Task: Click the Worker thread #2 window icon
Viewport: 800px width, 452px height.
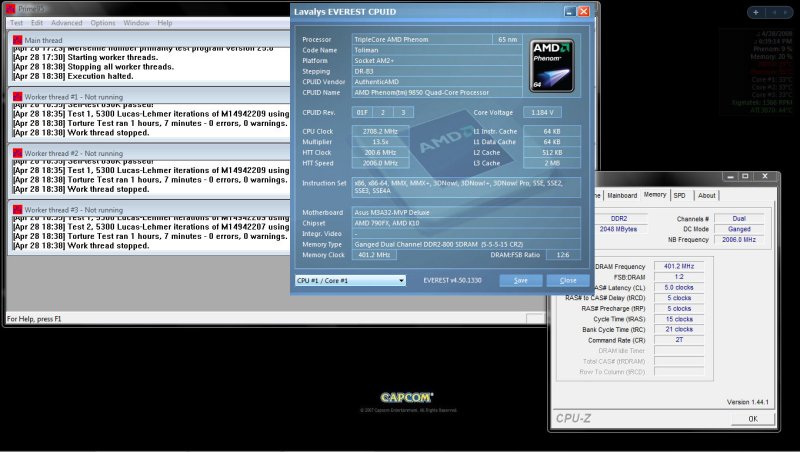Action: pos(17,153)
